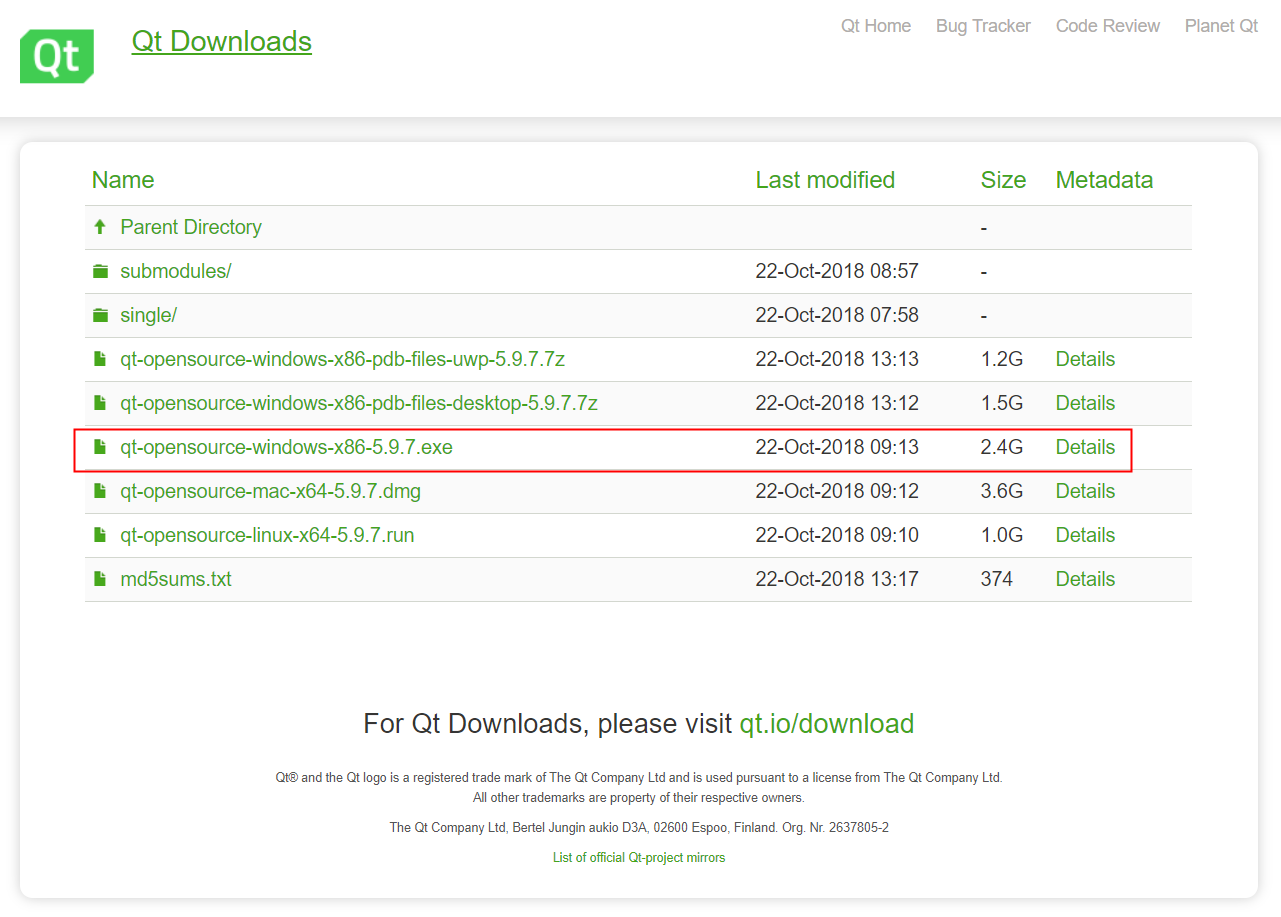Click date 22-Oct-2018 09:10
This screenshot has height=917, width=1281.
[837, 535]
